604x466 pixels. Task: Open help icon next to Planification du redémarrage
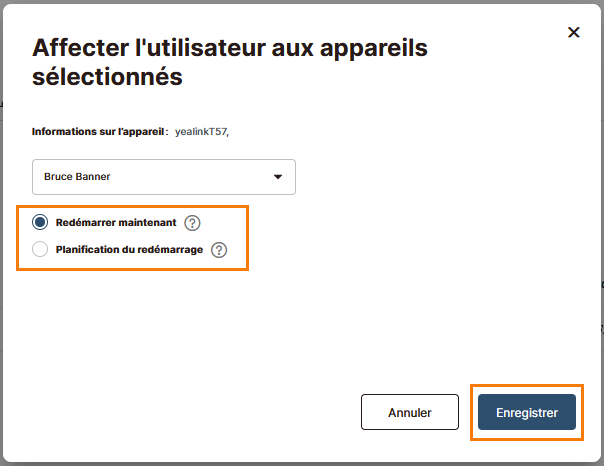click(219, 250)
